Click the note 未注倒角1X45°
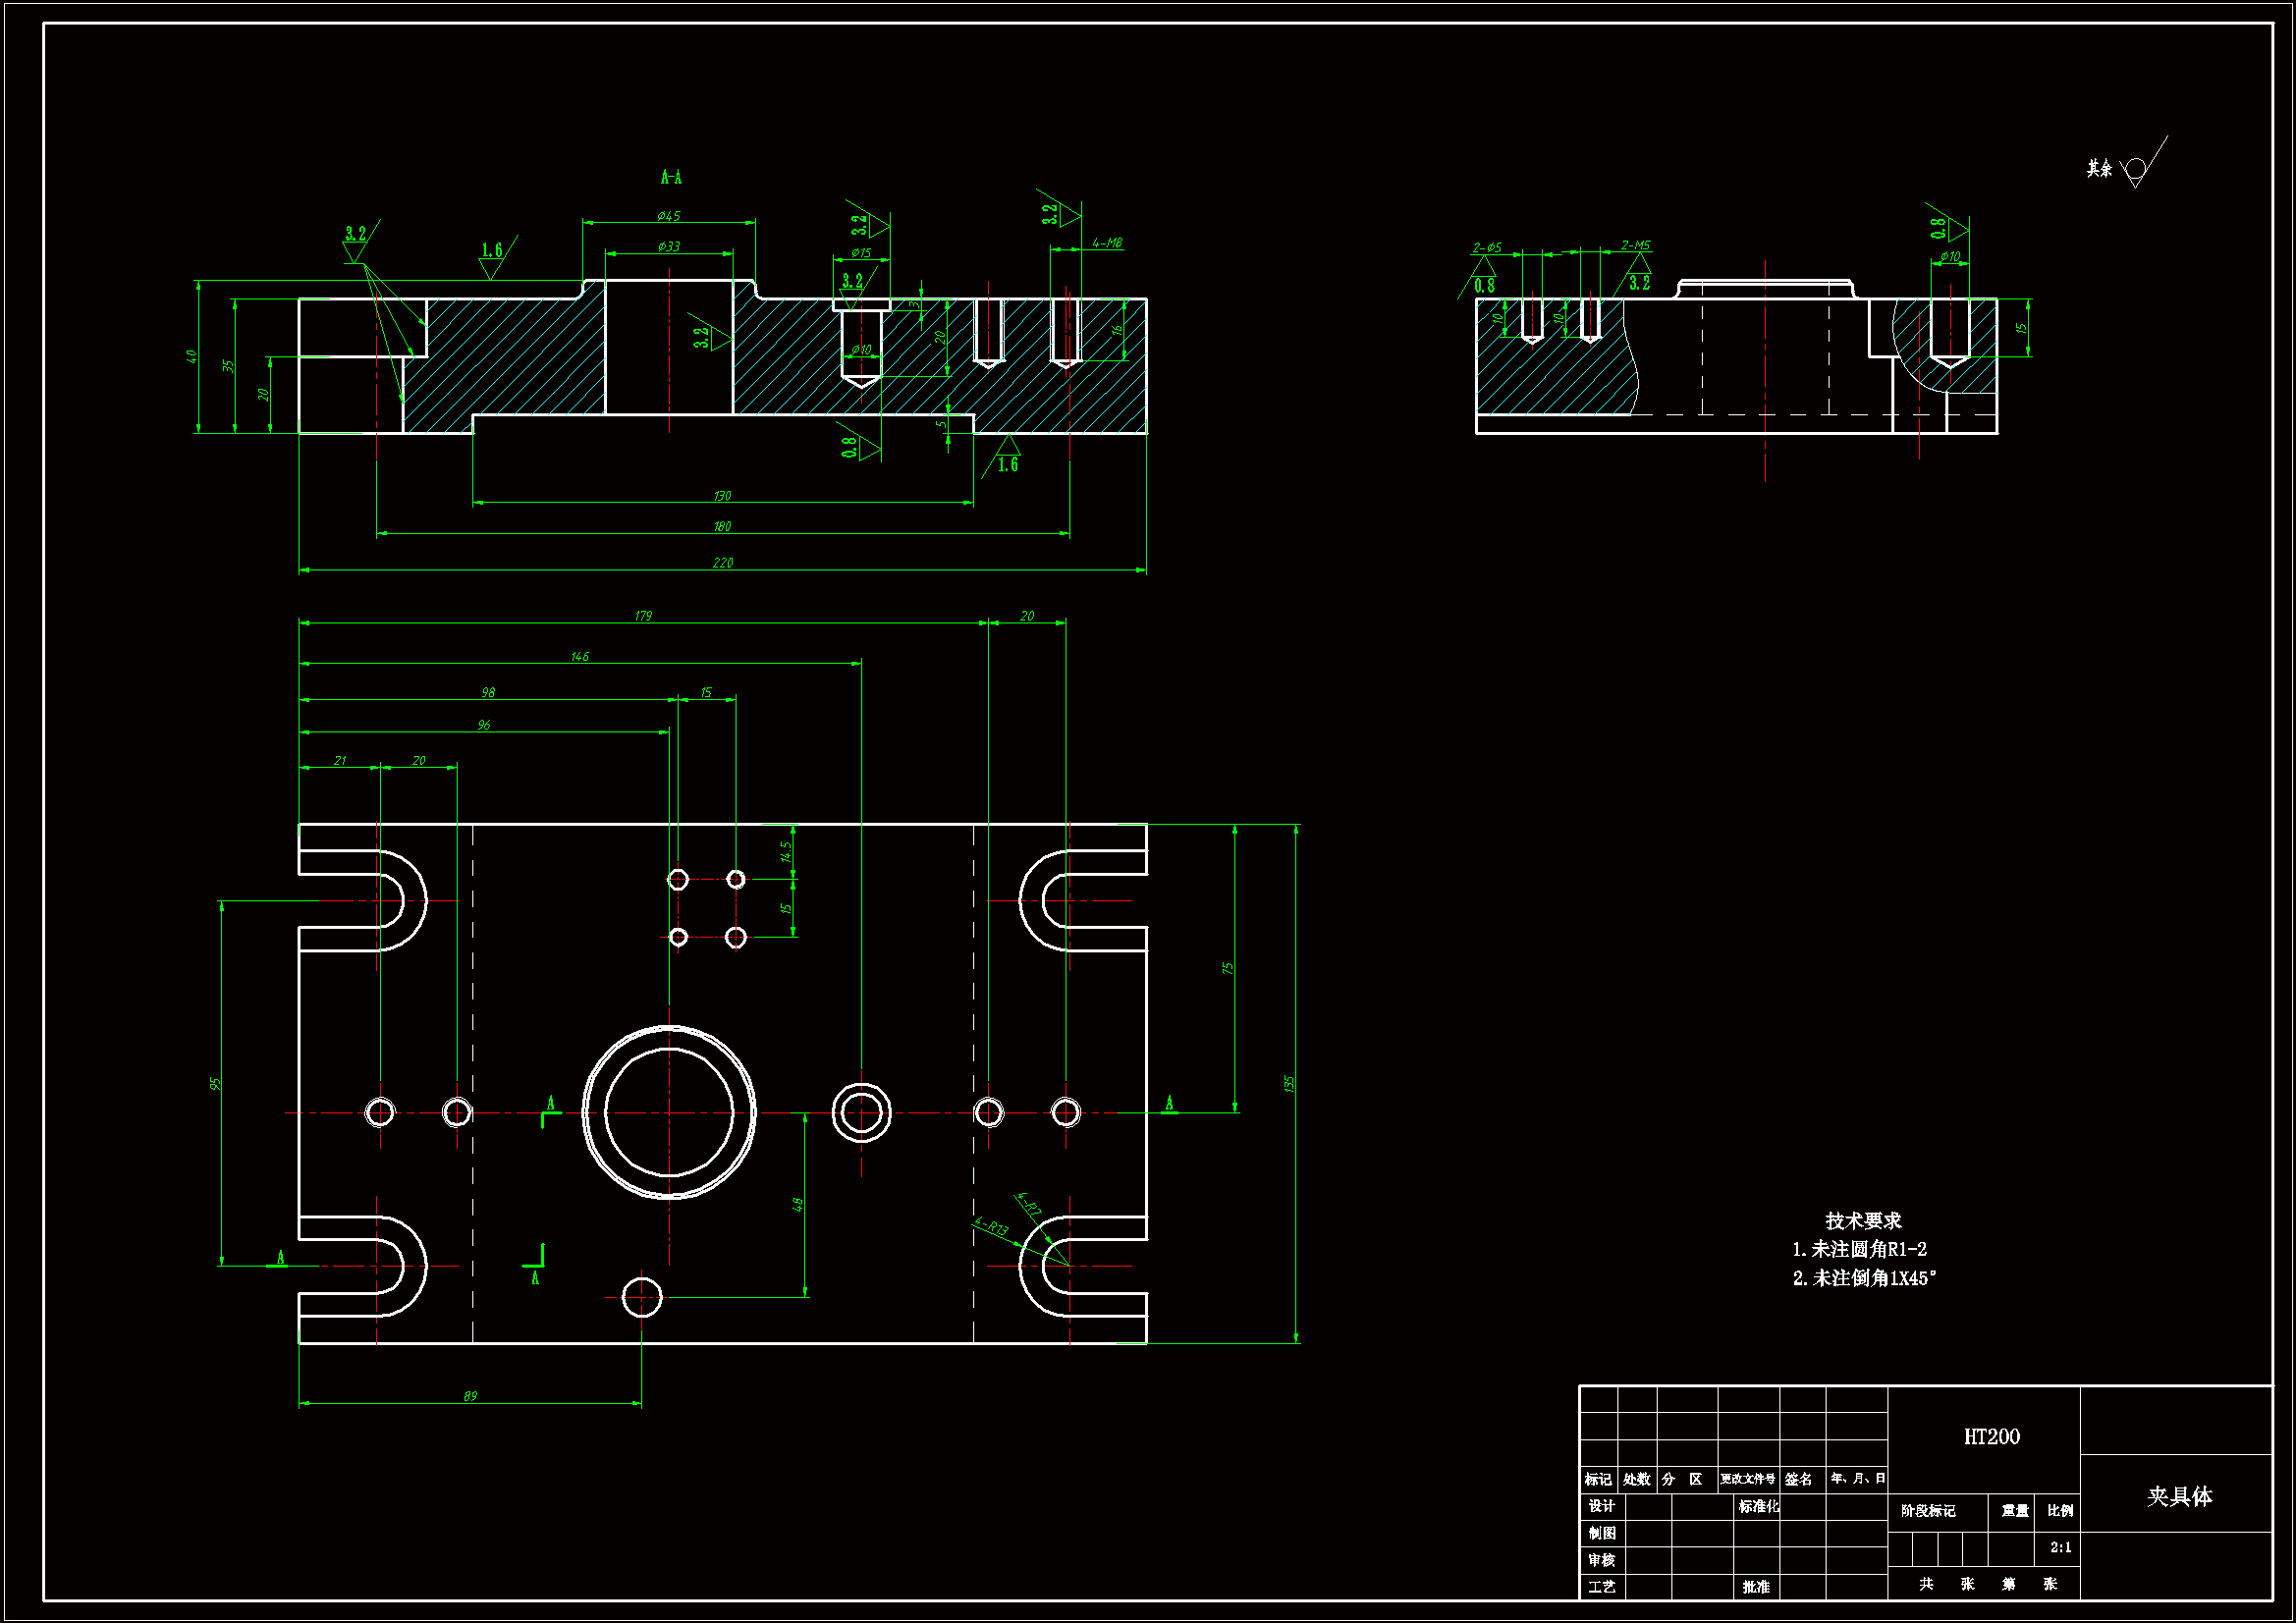The width and height of the screenshot is (2296, 1623). click(x=1864, y=1279)
